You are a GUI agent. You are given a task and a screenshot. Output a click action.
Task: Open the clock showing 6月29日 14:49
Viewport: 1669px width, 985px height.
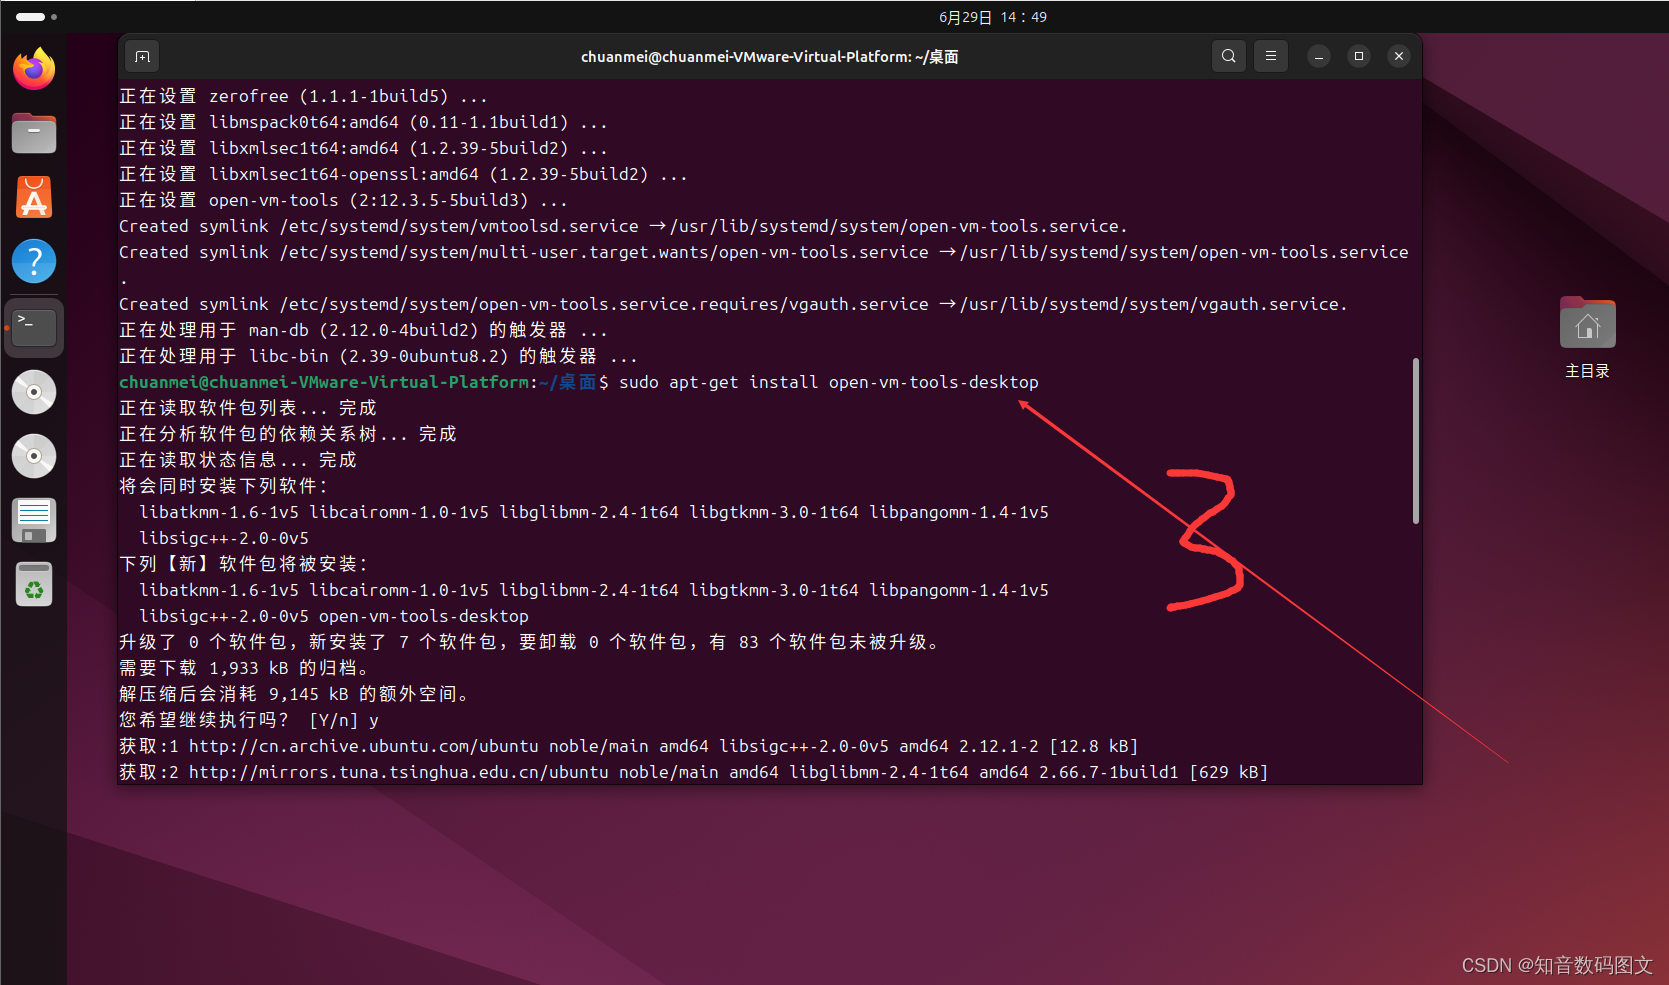click(x=993, y=17)
